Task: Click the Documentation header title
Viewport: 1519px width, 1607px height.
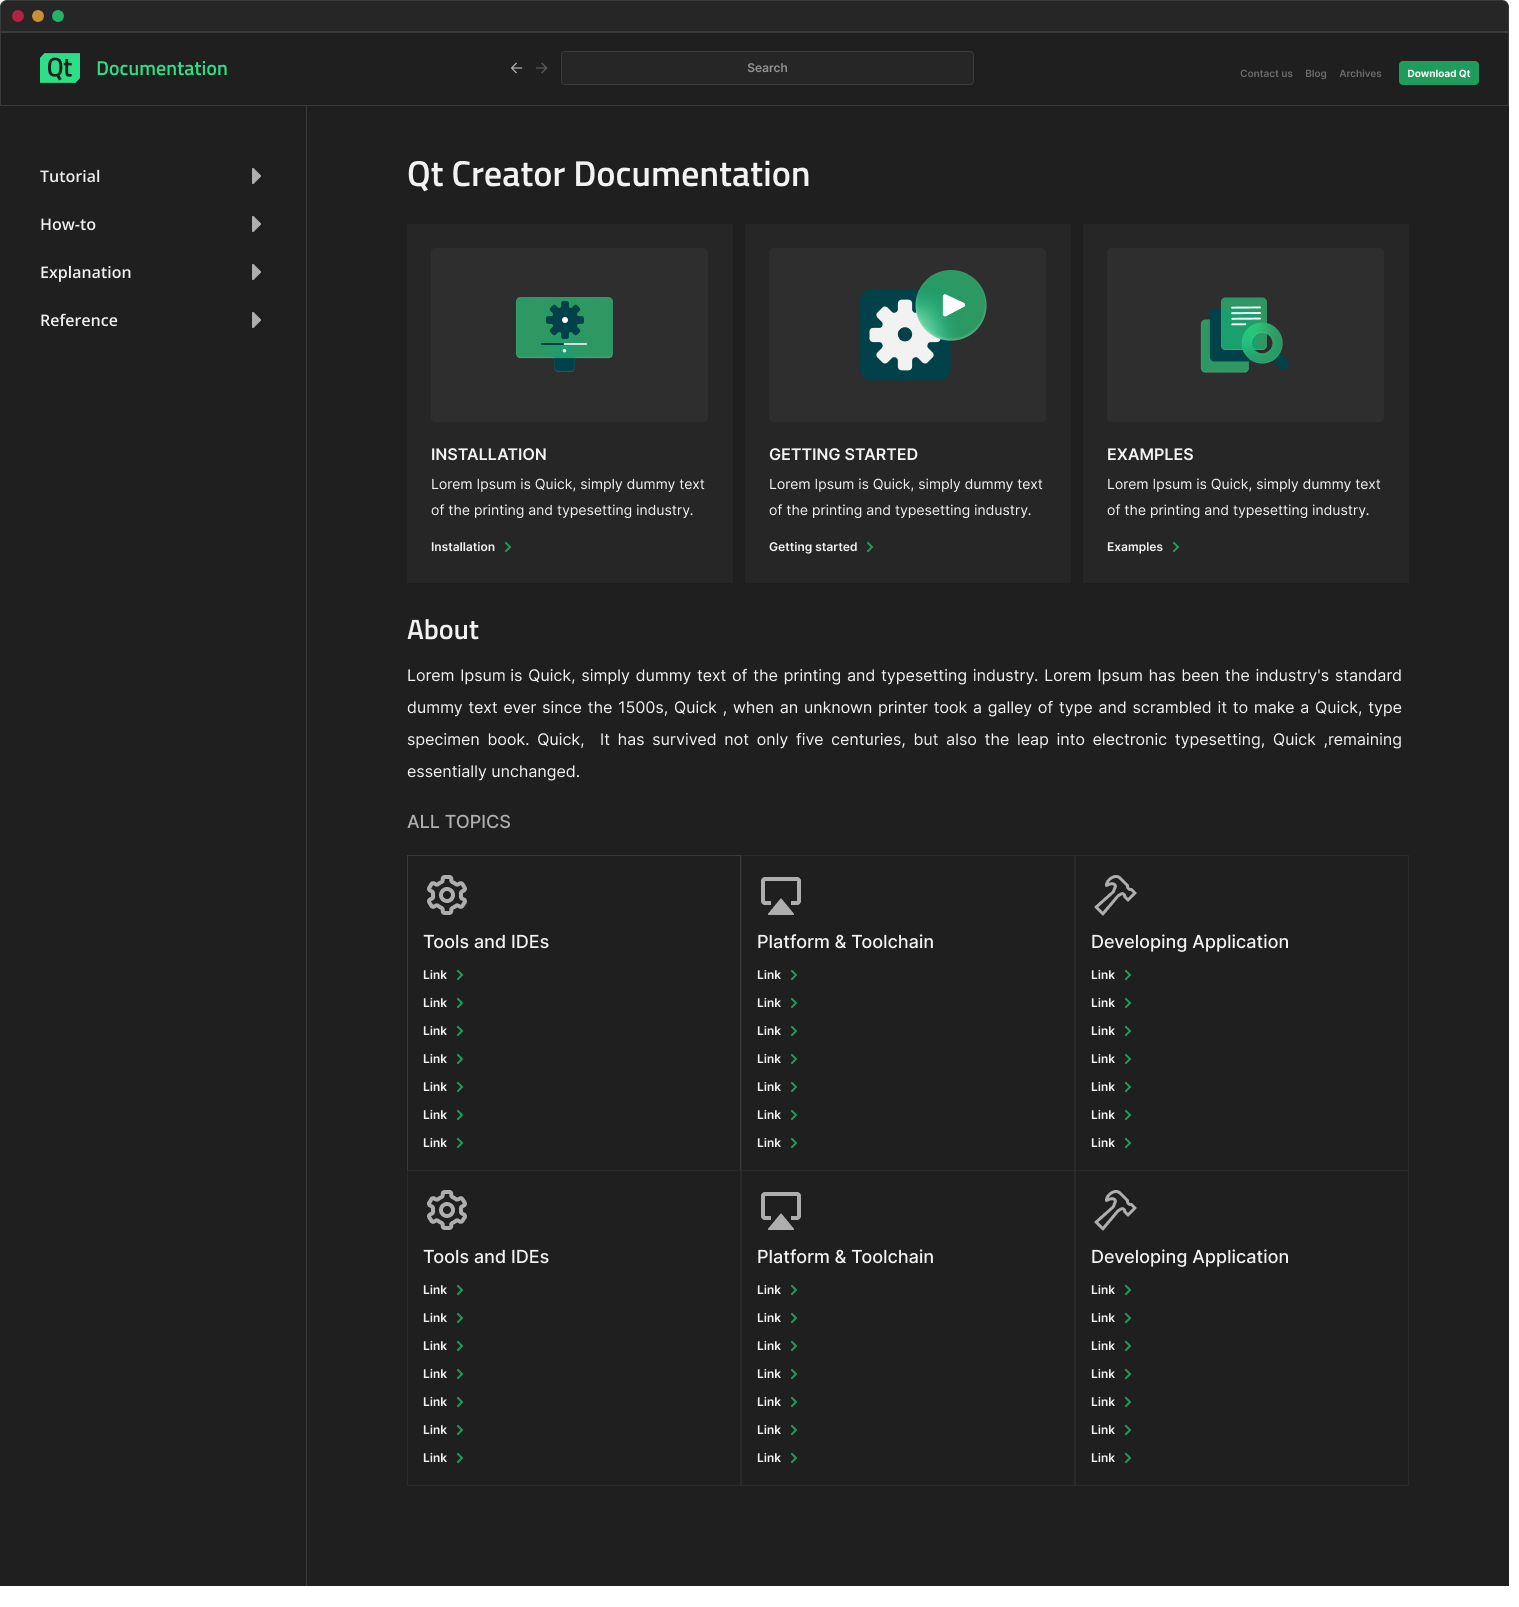Action: click(162, 68)
